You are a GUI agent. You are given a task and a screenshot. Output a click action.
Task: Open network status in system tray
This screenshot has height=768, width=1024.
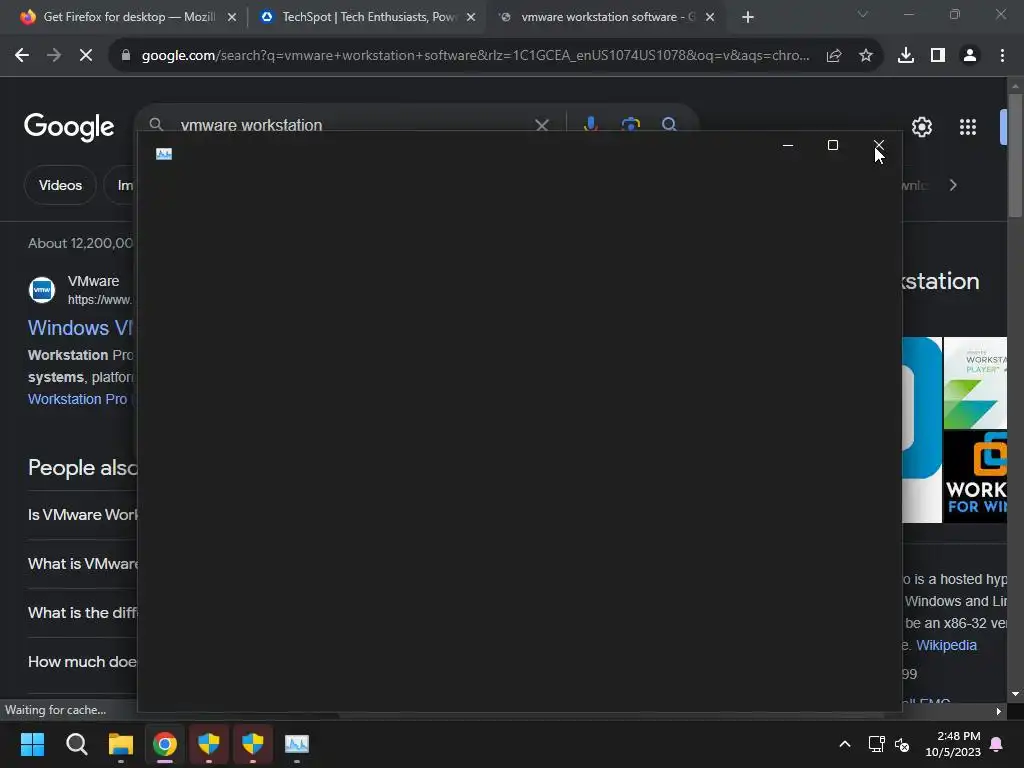(876, 744)
